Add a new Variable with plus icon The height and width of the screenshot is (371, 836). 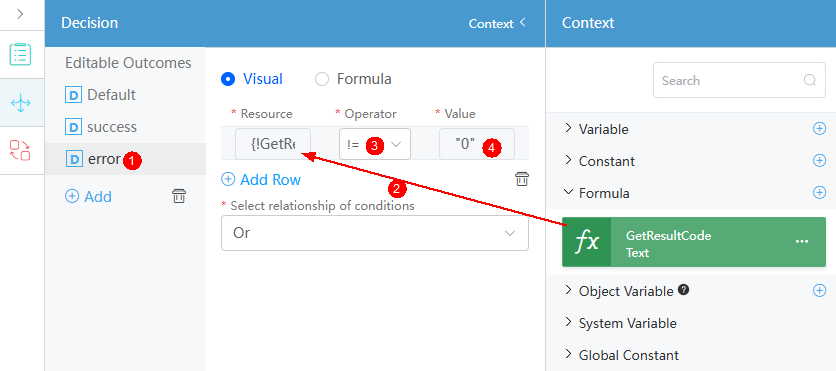click(x=819, y=128)
